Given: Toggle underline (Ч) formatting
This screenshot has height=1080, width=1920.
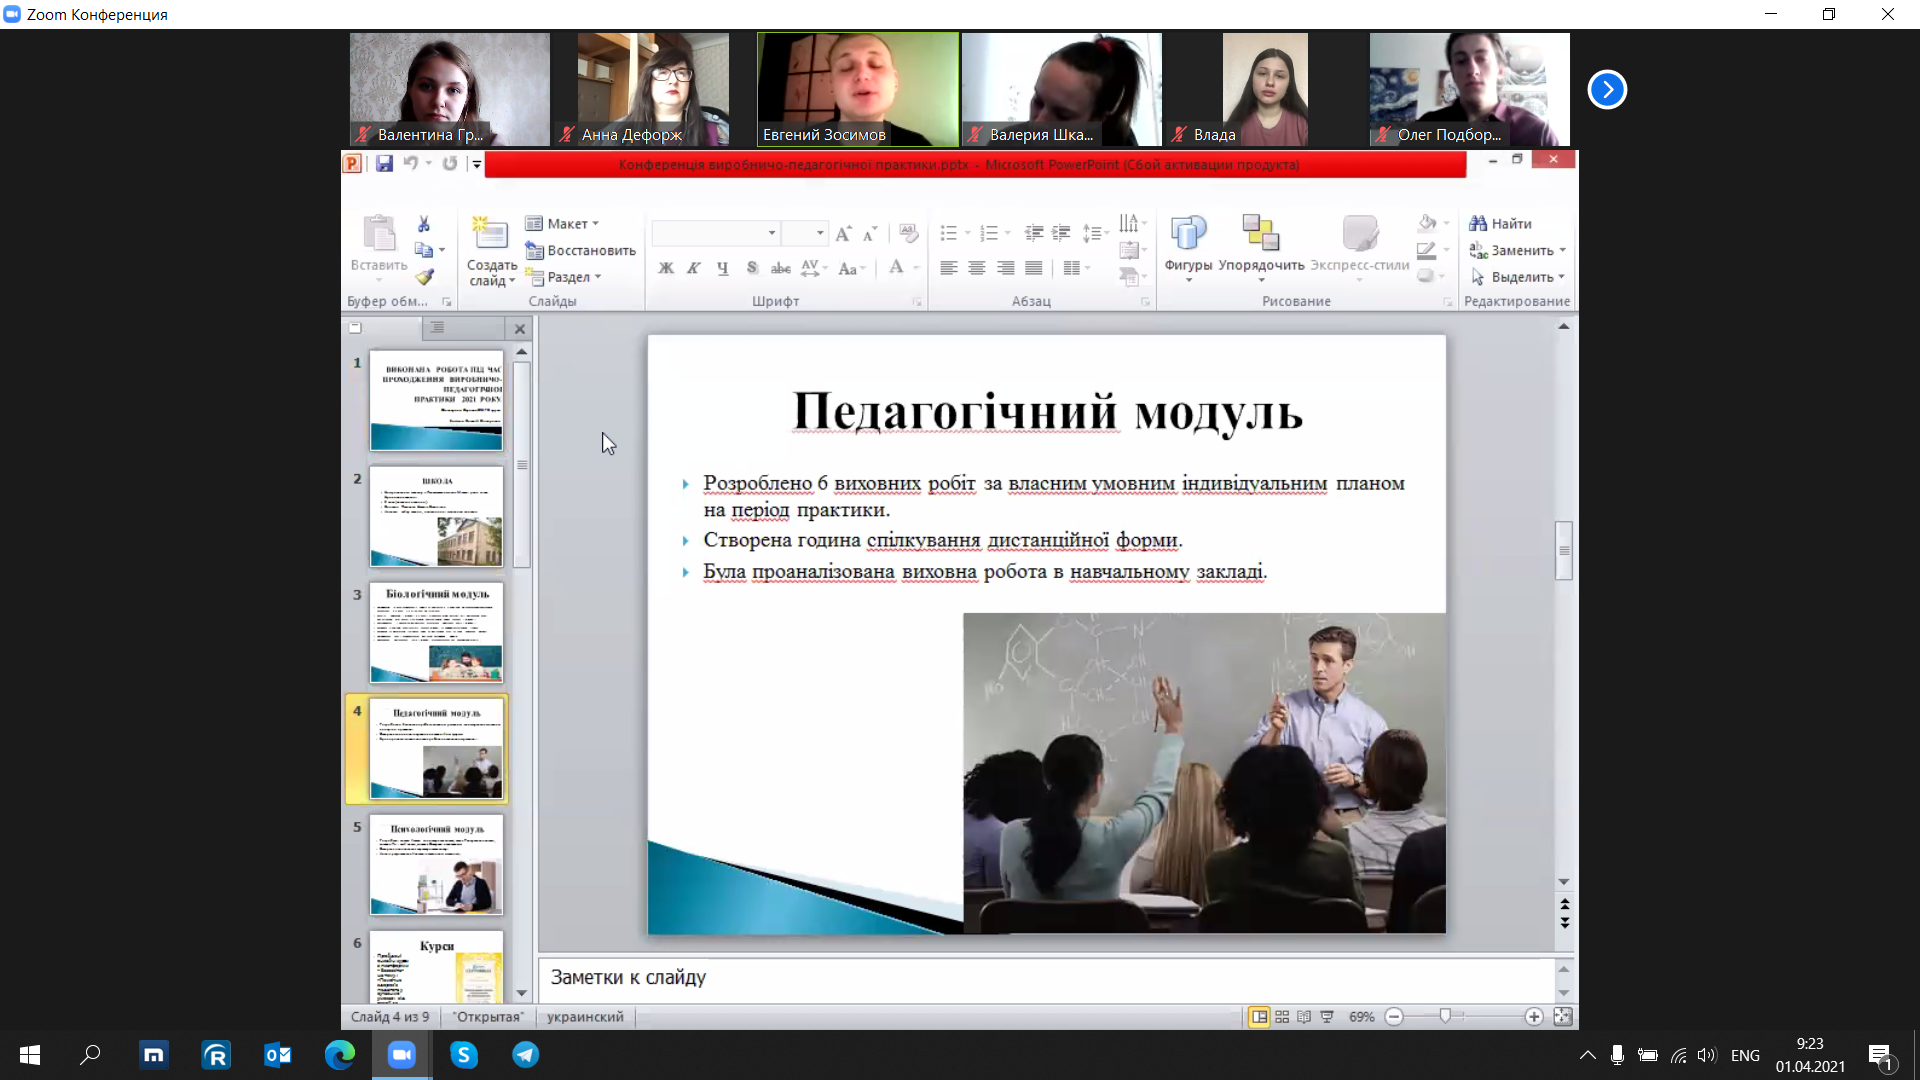Looking at the screenshot, I should [x=722, y=268].
